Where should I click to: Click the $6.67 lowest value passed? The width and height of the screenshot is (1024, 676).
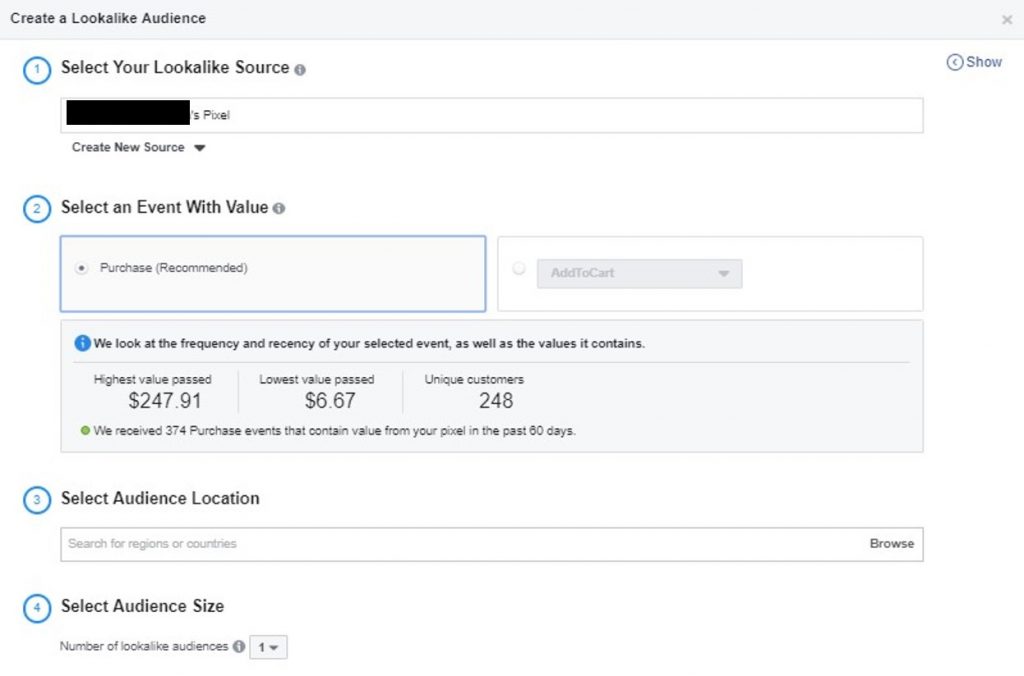[330, 400]
